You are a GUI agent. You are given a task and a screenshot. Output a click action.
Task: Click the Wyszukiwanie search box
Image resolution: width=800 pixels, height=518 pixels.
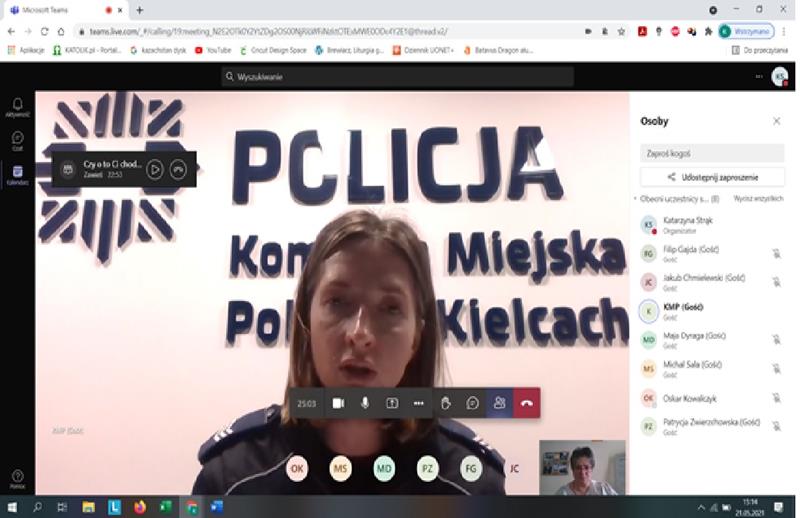[x=398, y=77]
